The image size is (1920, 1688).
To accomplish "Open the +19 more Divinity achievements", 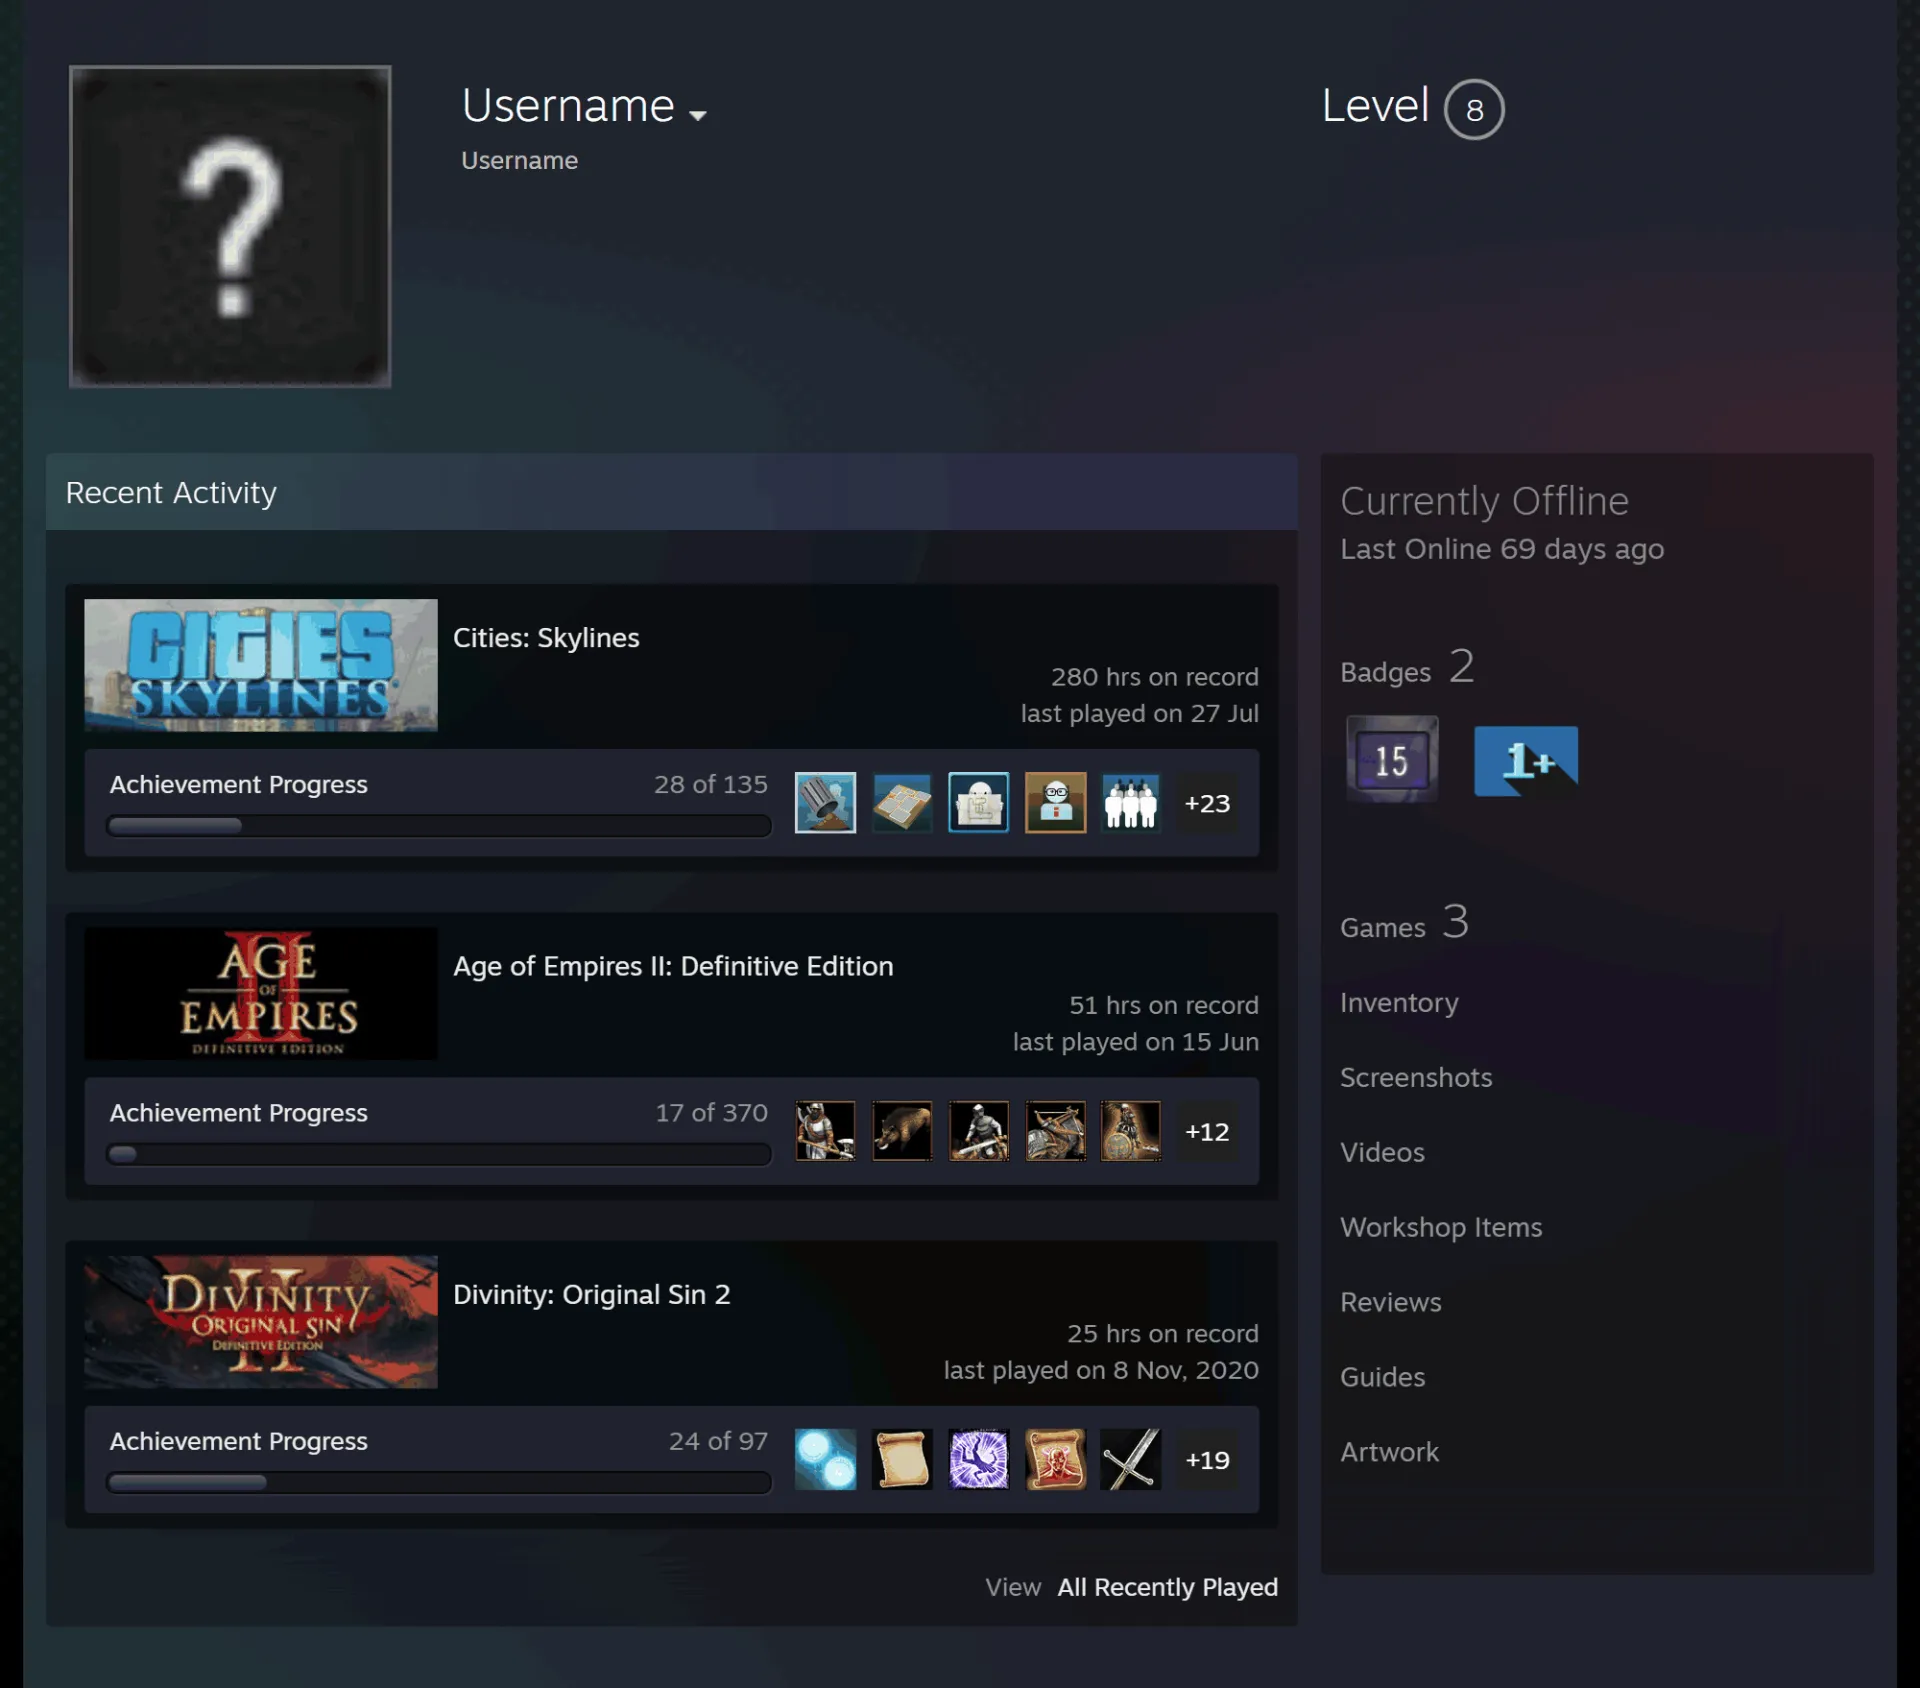I will point(1207,1460).
